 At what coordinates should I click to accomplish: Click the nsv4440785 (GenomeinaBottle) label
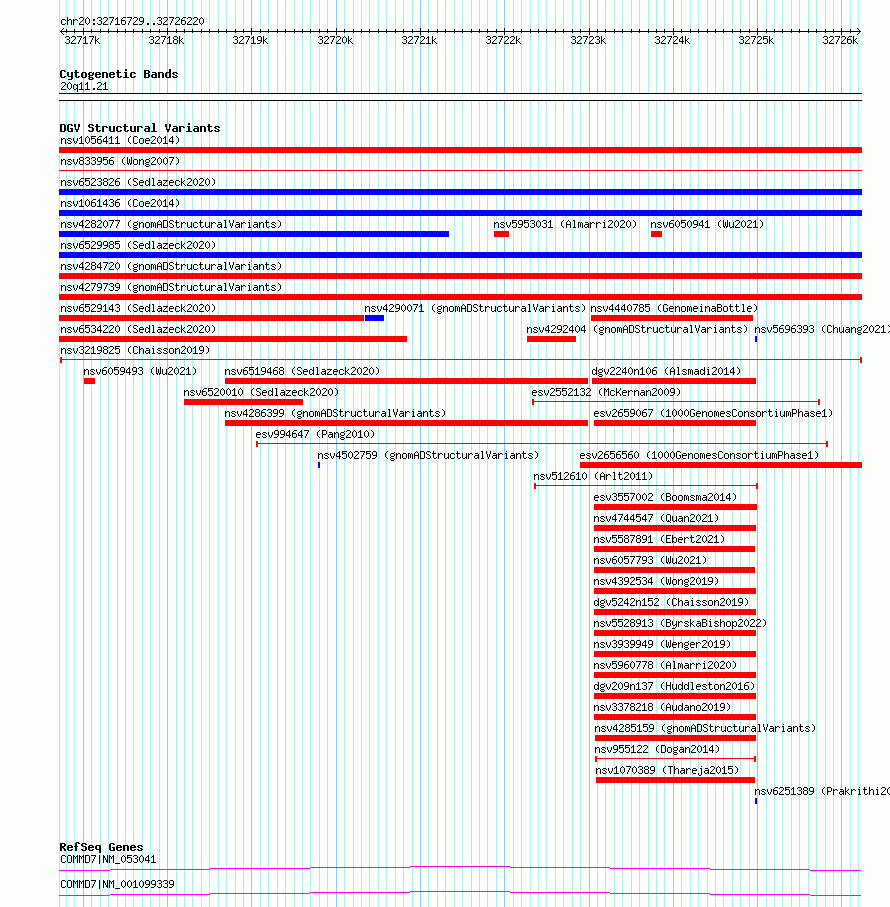point(674,308)
